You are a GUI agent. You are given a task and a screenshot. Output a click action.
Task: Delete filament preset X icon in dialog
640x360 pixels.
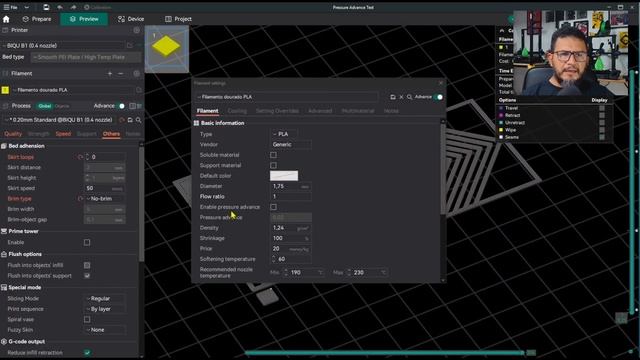pos(401,97)
